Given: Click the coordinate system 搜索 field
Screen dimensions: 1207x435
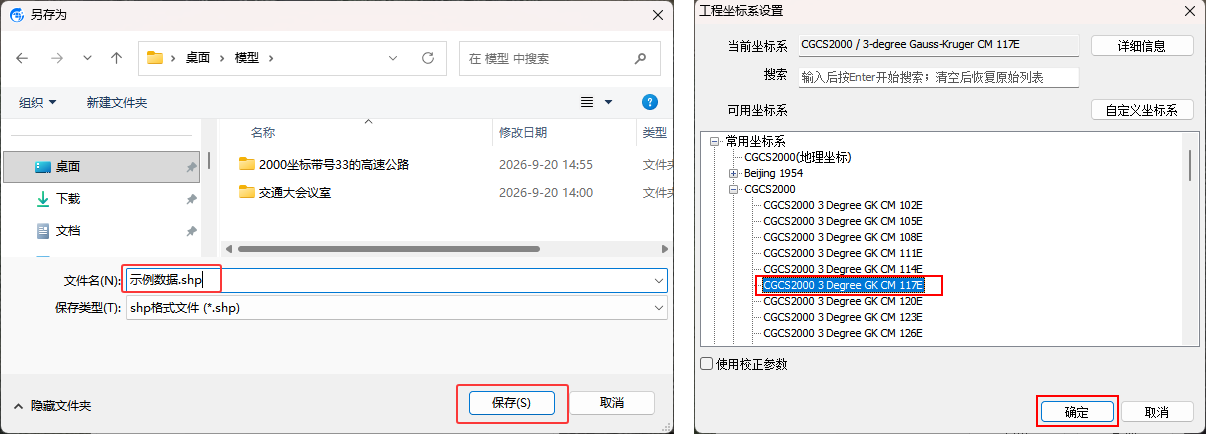Looking at the screenshot, I should (x=938, y=77).
